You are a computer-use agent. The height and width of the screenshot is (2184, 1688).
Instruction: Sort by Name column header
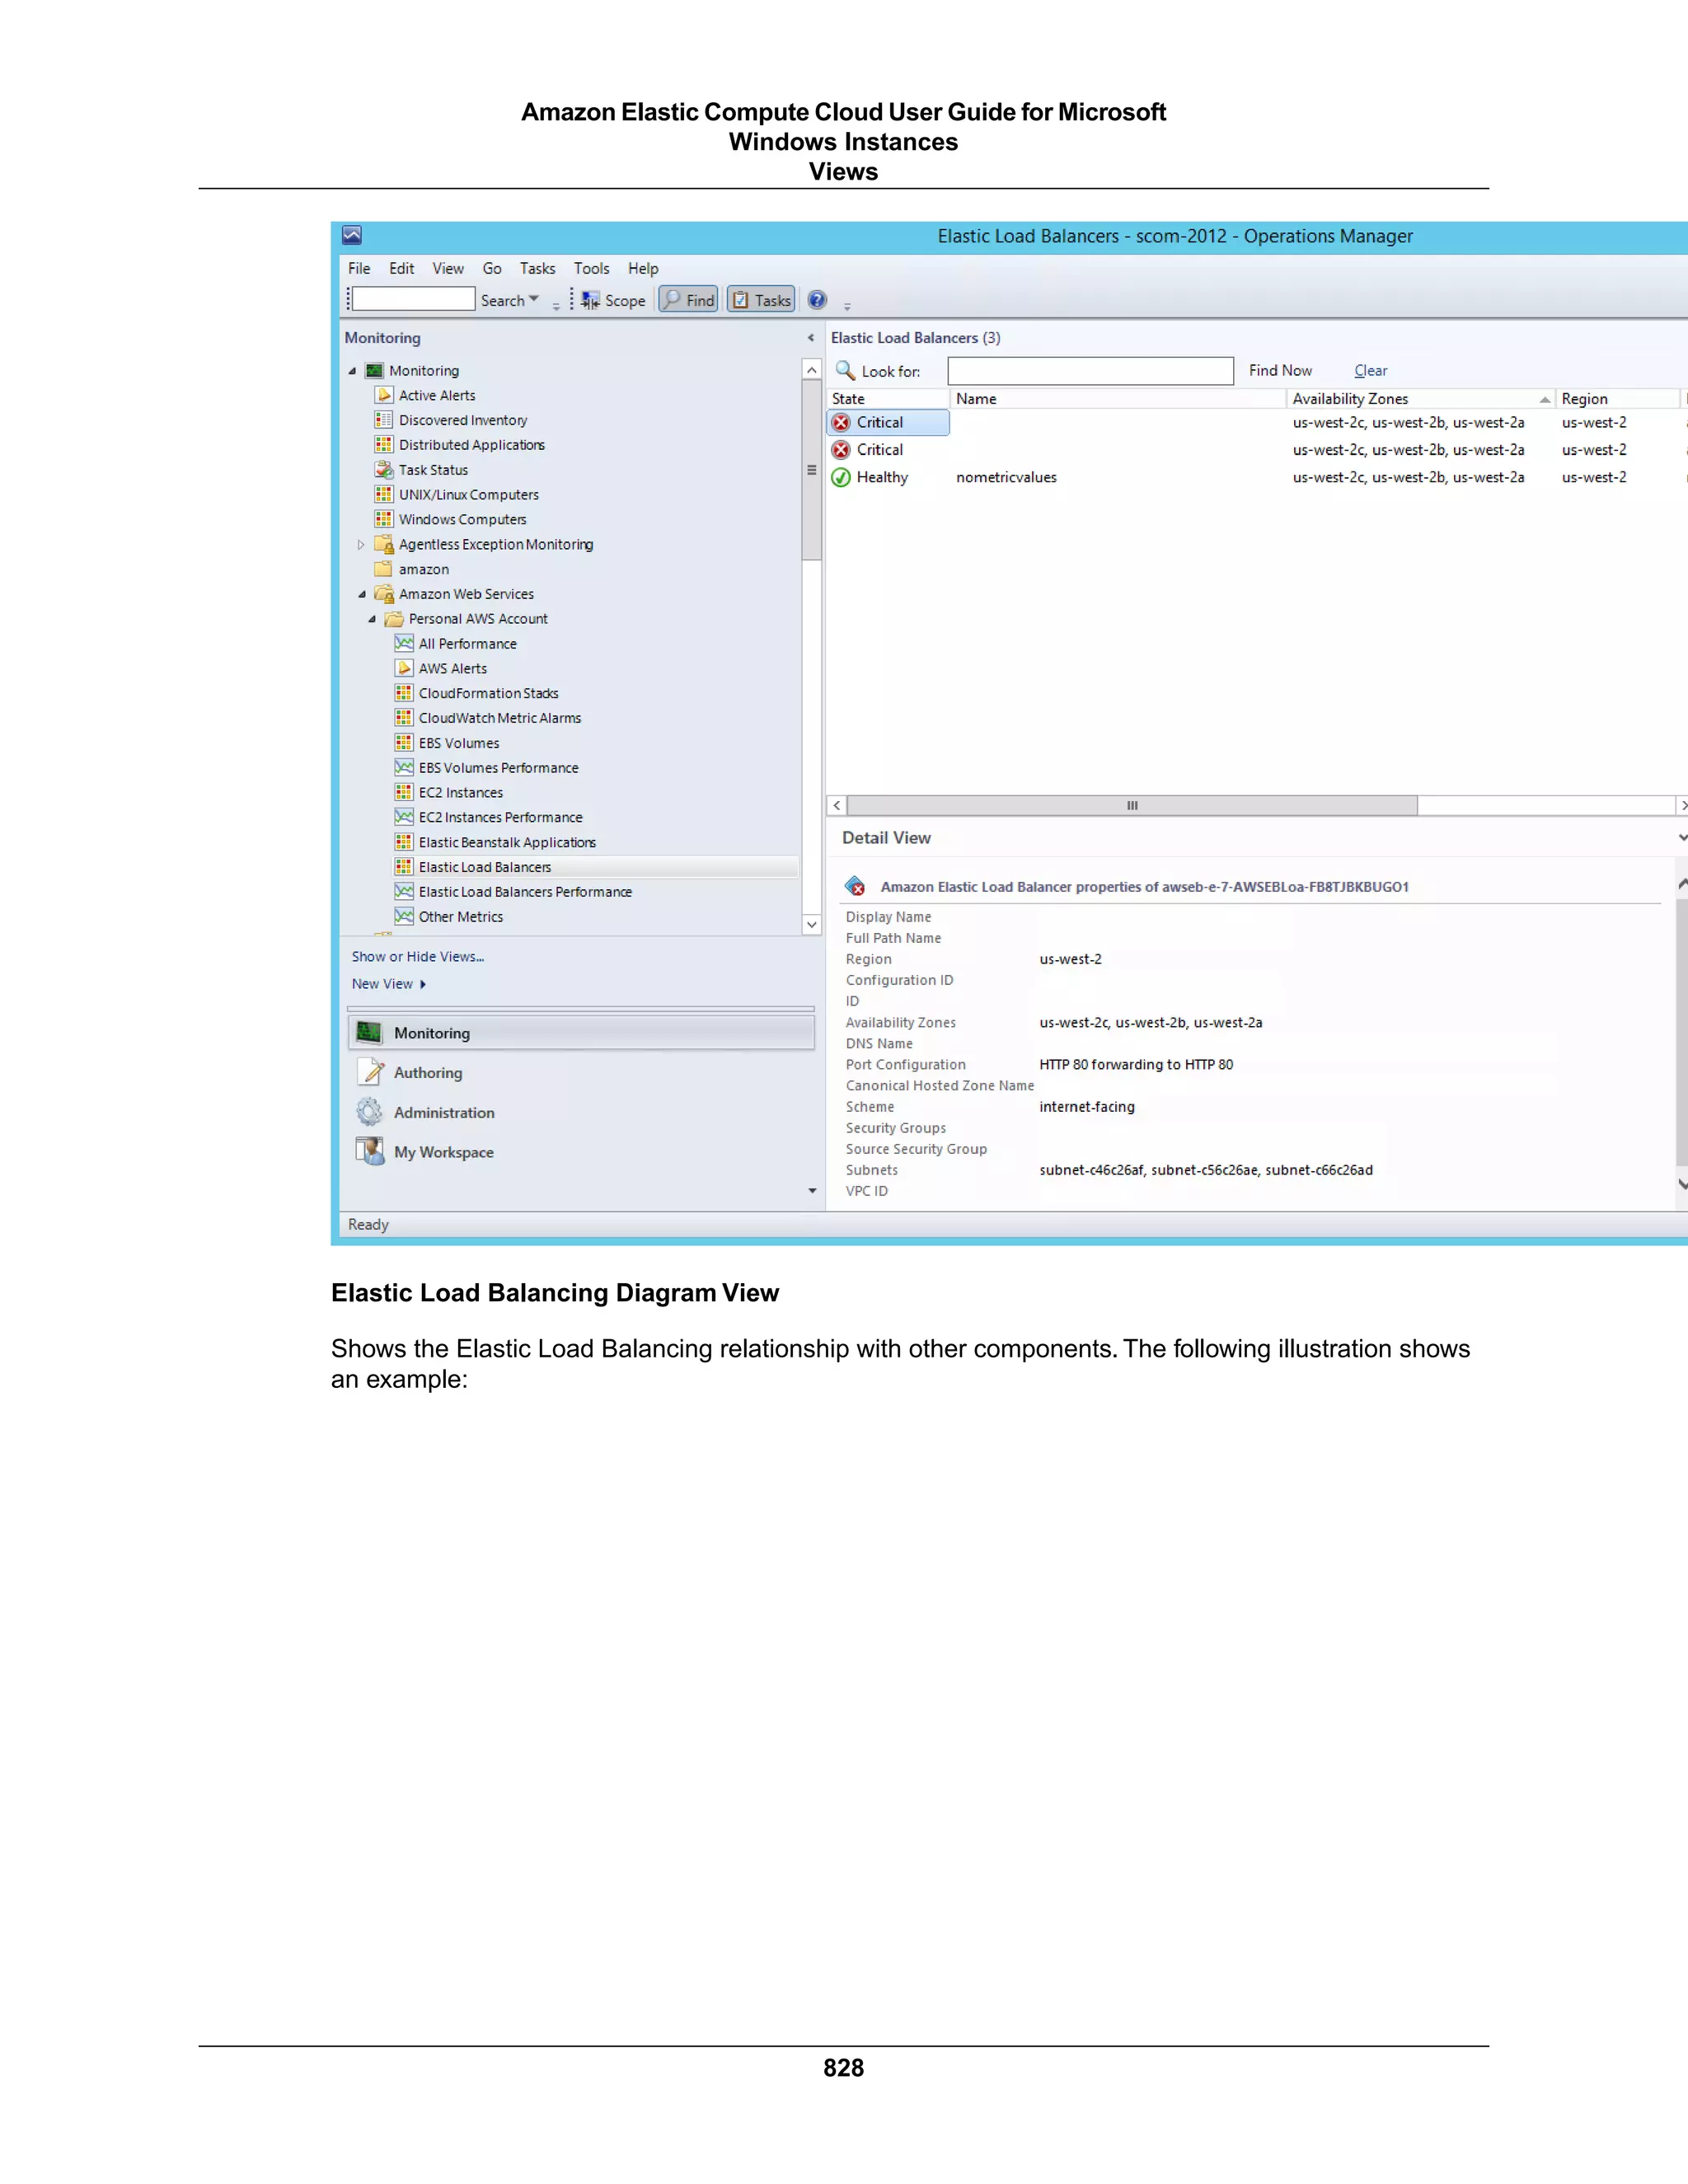point(1117,399)
